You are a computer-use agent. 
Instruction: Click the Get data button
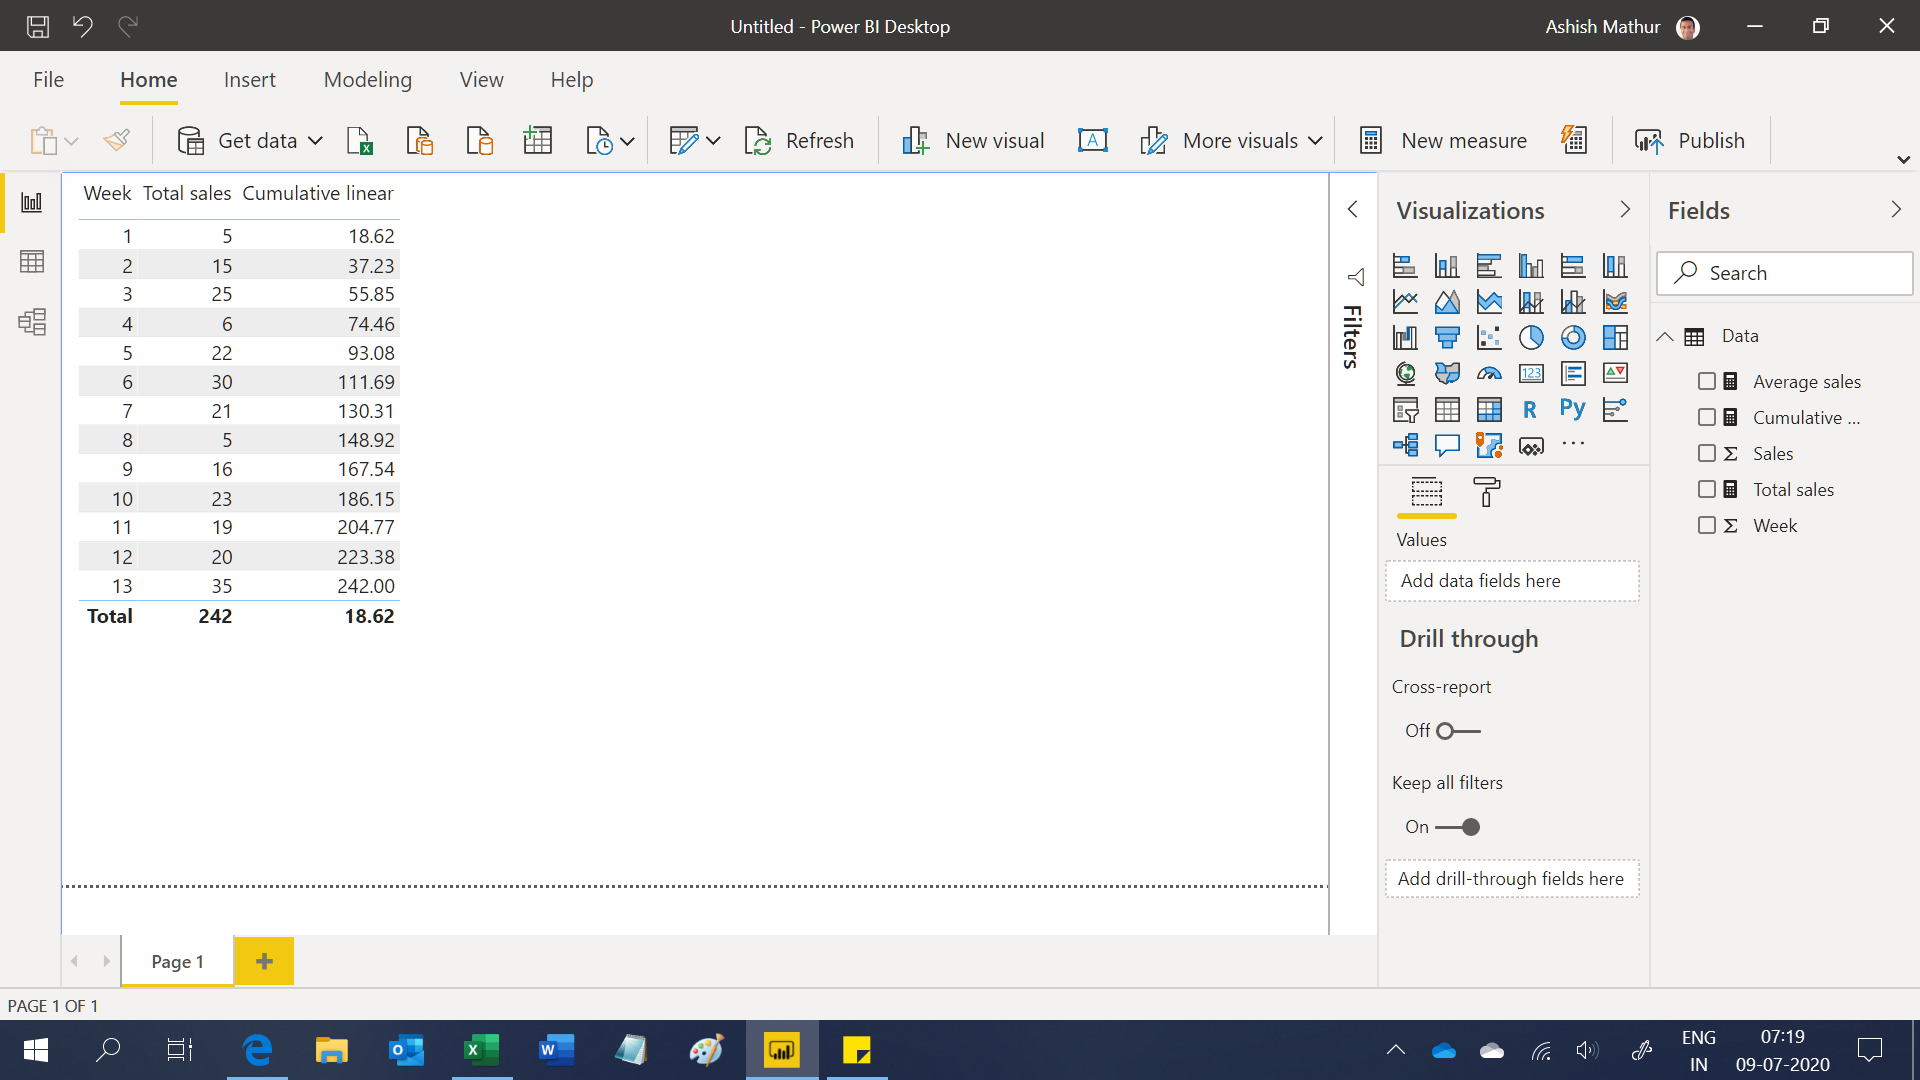(x=238, y=141)
